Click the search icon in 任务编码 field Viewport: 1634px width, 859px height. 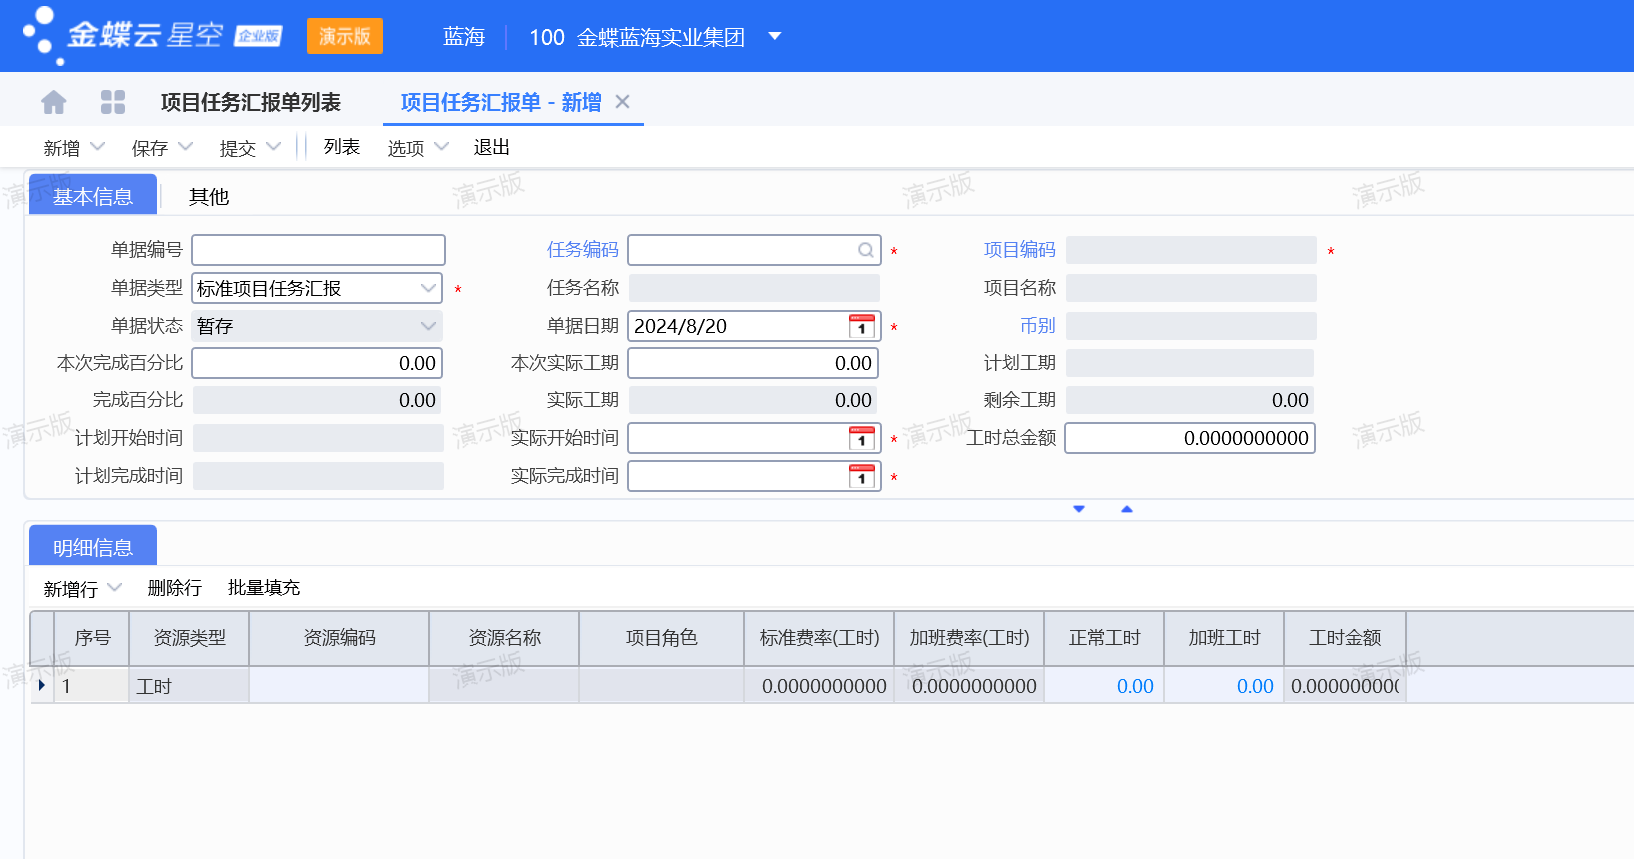pyautogui.click(x=865, y=250)
